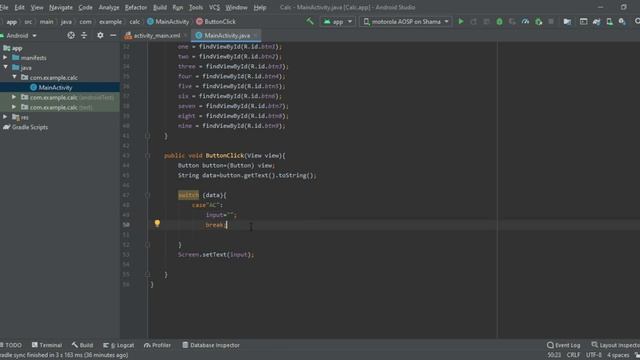Toggle code fold at ButtonClick method line

click(148, 156)
